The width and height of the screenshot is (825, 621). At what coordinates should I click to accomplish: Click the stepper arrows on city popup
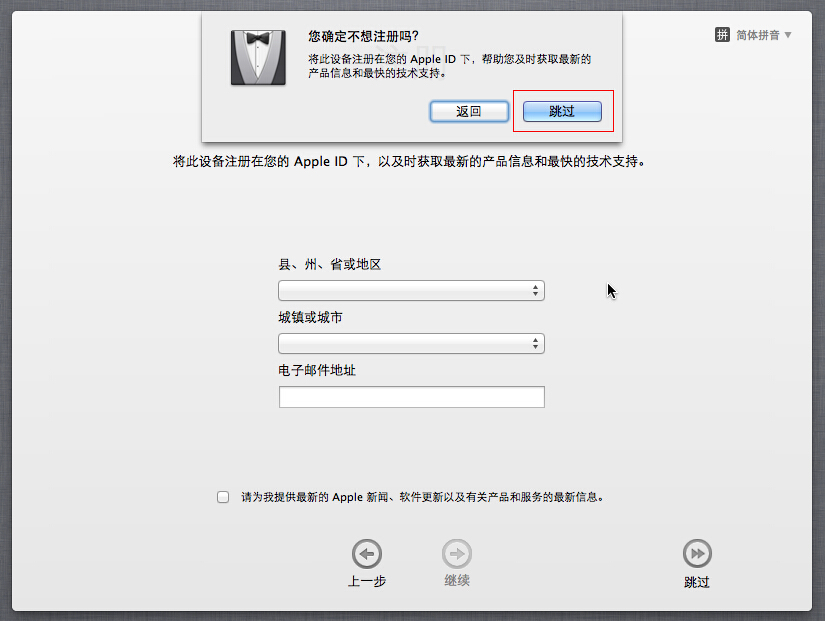click(x=535, y=344)
